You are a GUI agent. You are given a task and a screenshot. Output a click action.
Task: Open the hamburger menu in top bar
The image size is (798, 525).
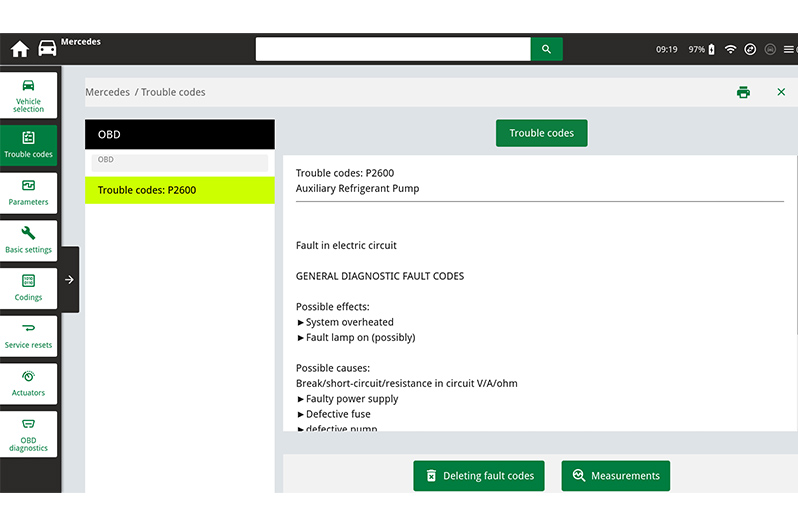[787, 49]
